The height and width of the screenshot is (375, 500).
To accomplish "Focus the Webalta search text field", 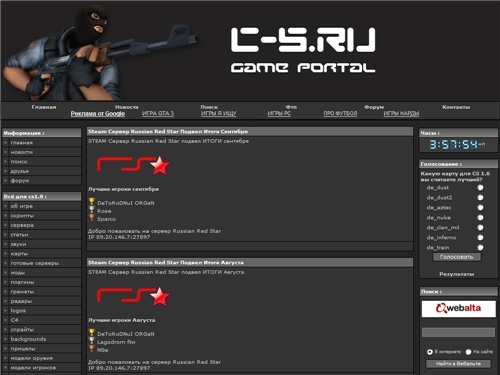I will pos(458,332).
